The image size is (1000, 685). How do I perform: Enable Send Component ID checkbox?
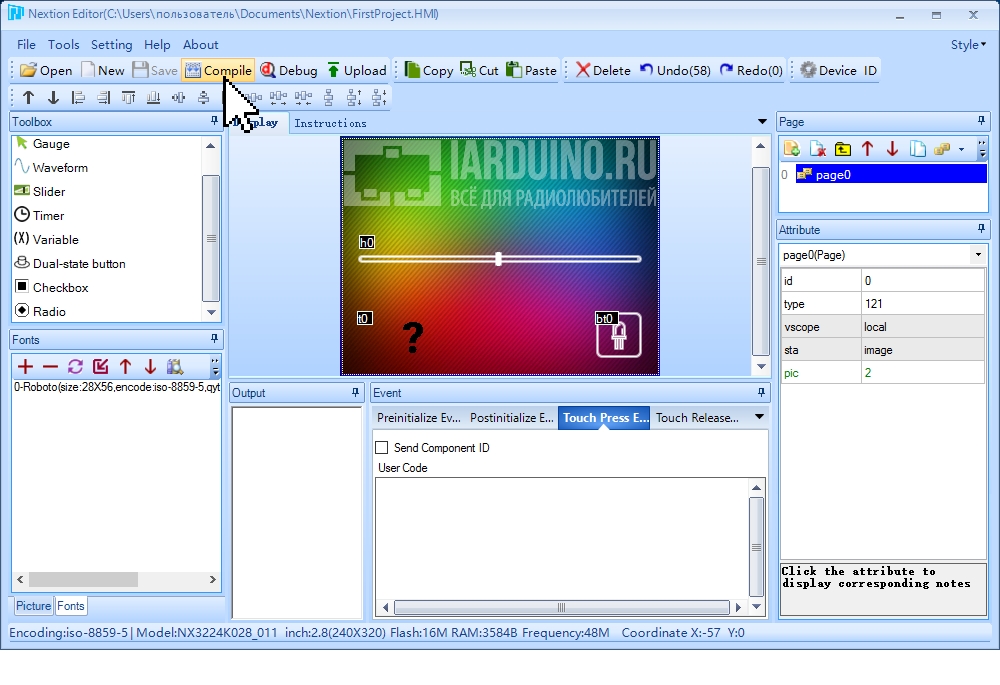click(x=381, y=448)
